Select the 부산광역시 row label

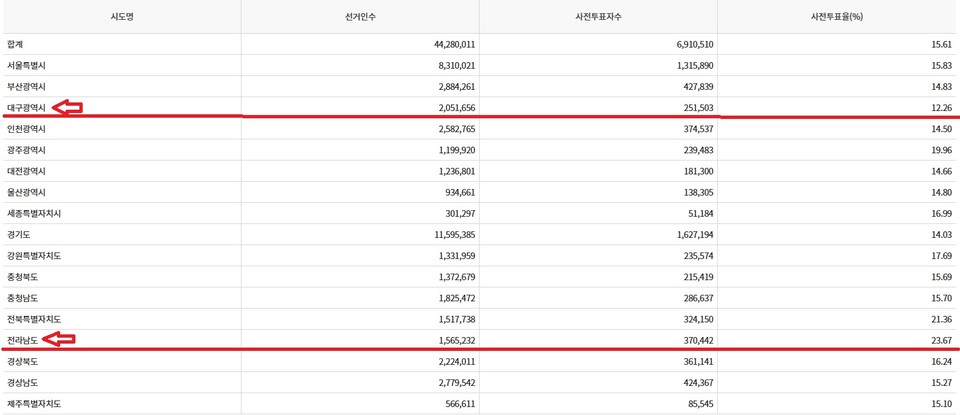[x=26, y=87]
